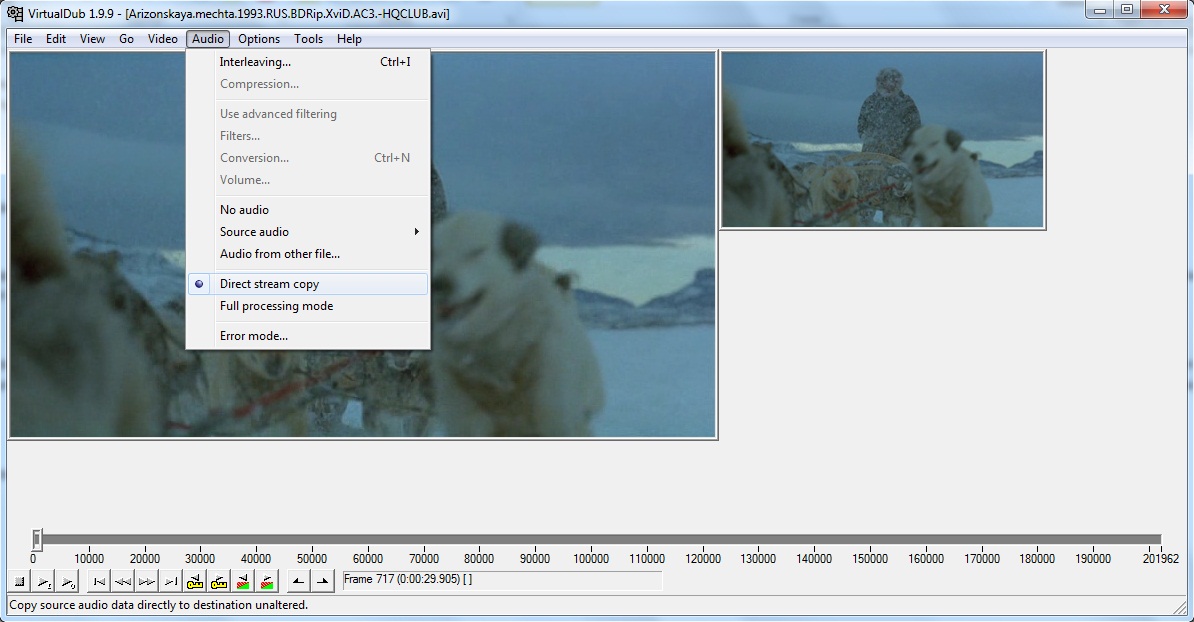Click the Frame 717 position field

click(x=502, y=580)
